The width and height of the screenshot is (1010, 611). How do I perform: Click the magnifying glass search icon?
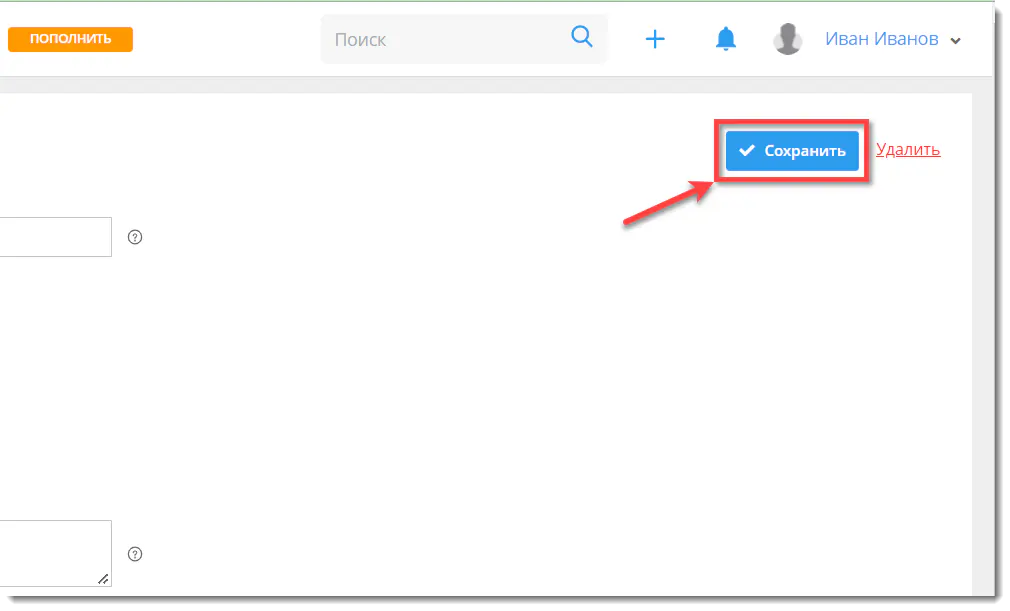pyautogui.click(x=582, y=37)
